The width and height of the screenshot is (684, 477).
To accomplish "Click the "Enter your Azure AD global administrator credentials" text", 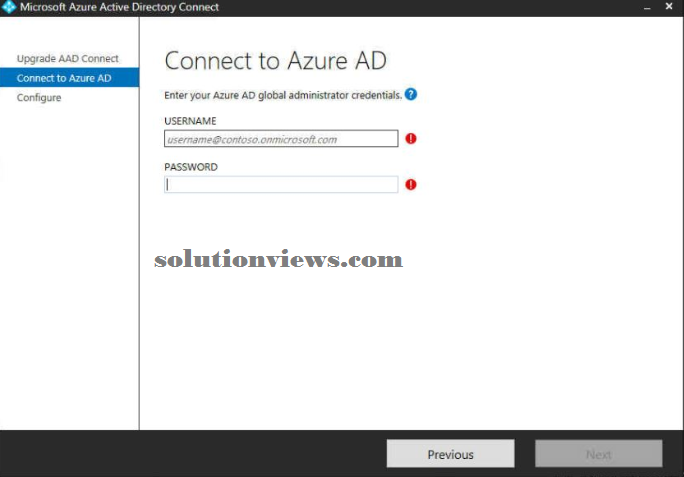I will click(283, 95).
